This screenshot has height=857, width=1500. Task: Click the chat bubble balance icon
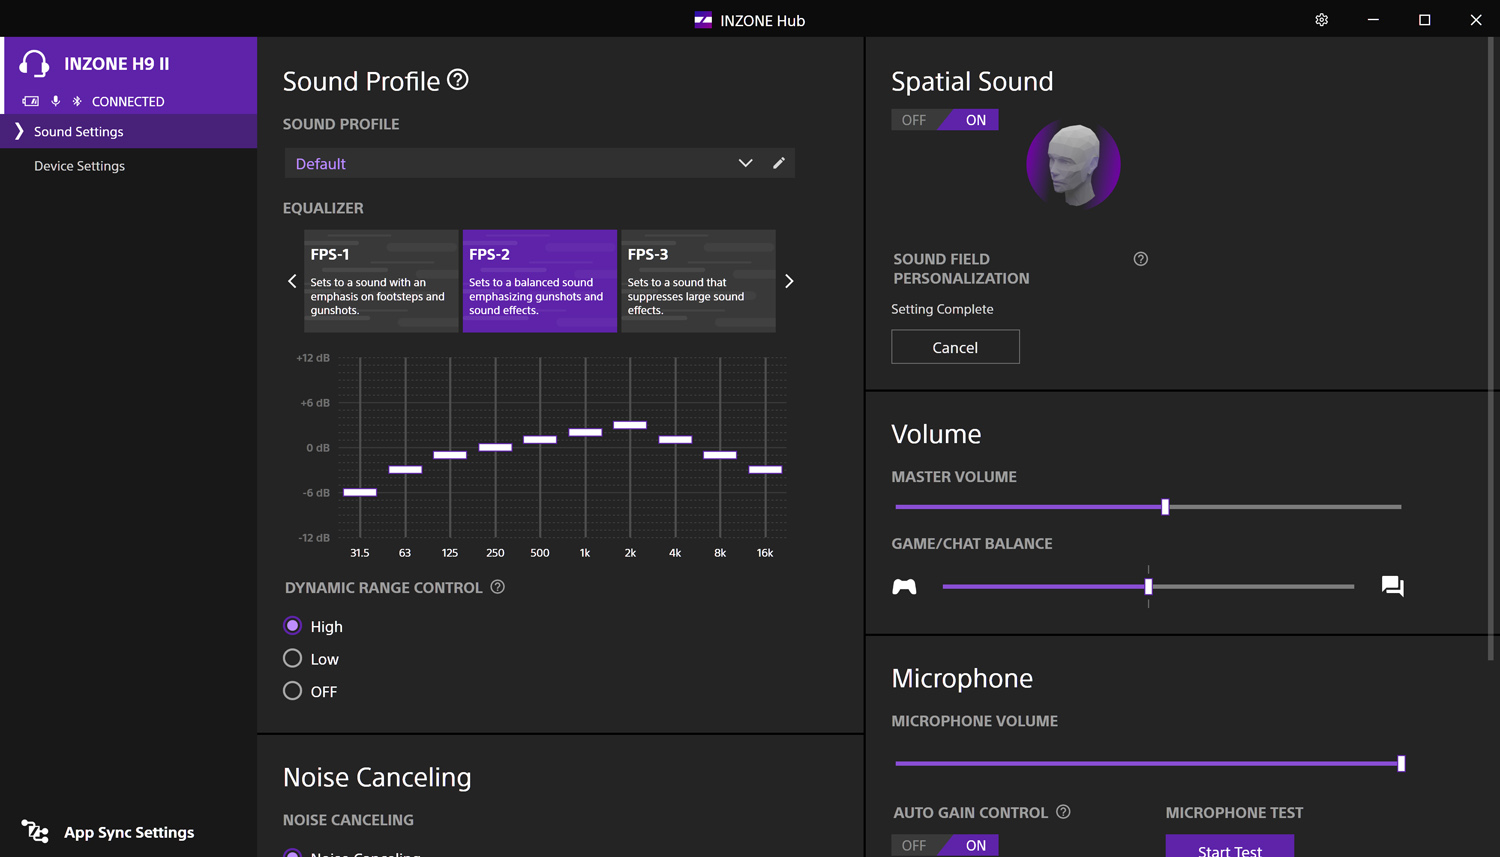1392,586
